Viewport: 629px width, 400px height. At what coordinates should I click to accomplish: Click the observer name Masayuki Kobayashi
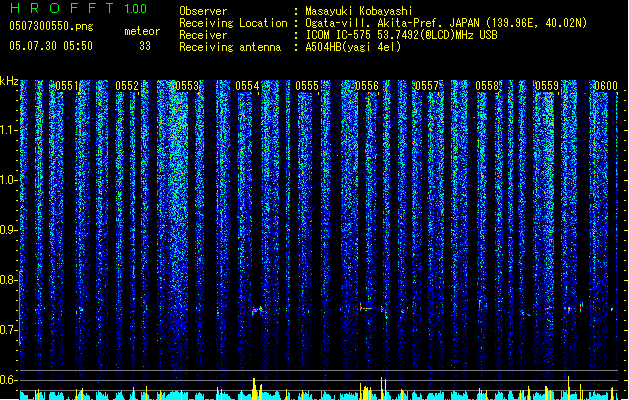click(359, 11)
